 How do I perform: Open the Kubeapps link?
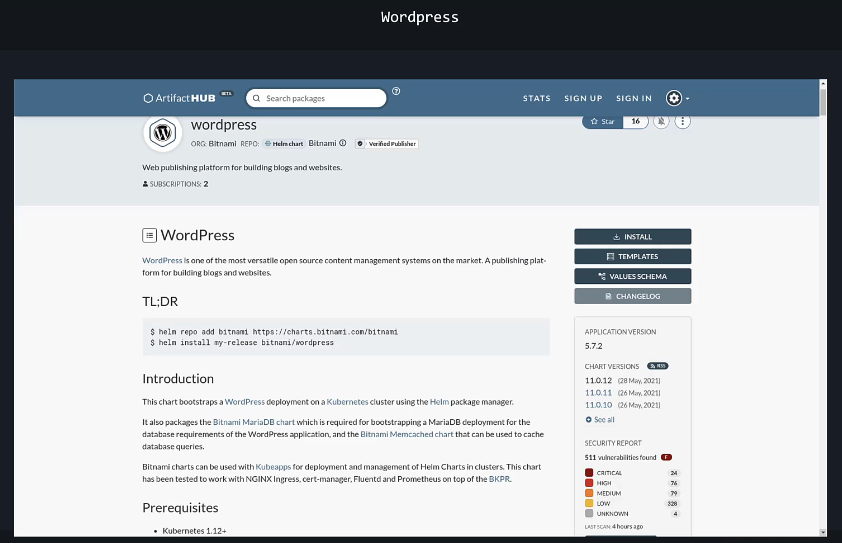point(273,467)
